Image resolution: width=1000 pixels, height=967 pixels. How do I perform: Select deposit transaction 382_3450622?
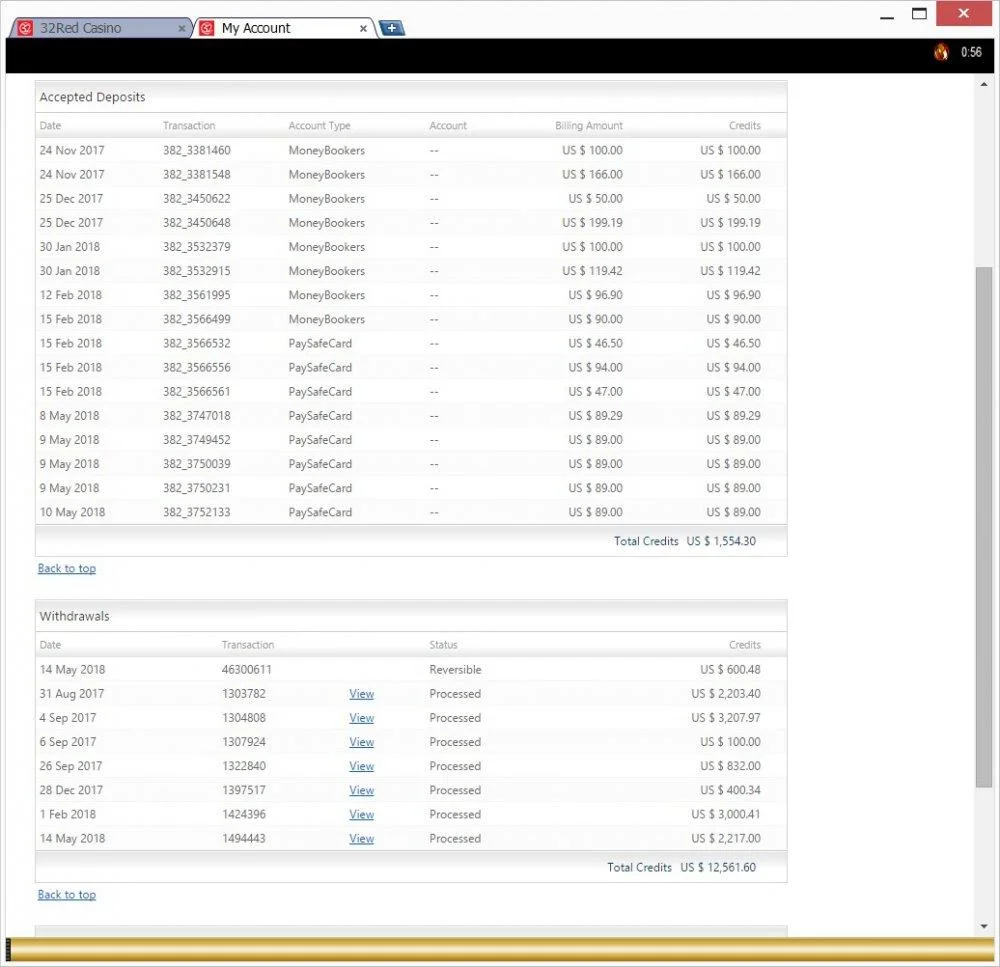point(196,199)
